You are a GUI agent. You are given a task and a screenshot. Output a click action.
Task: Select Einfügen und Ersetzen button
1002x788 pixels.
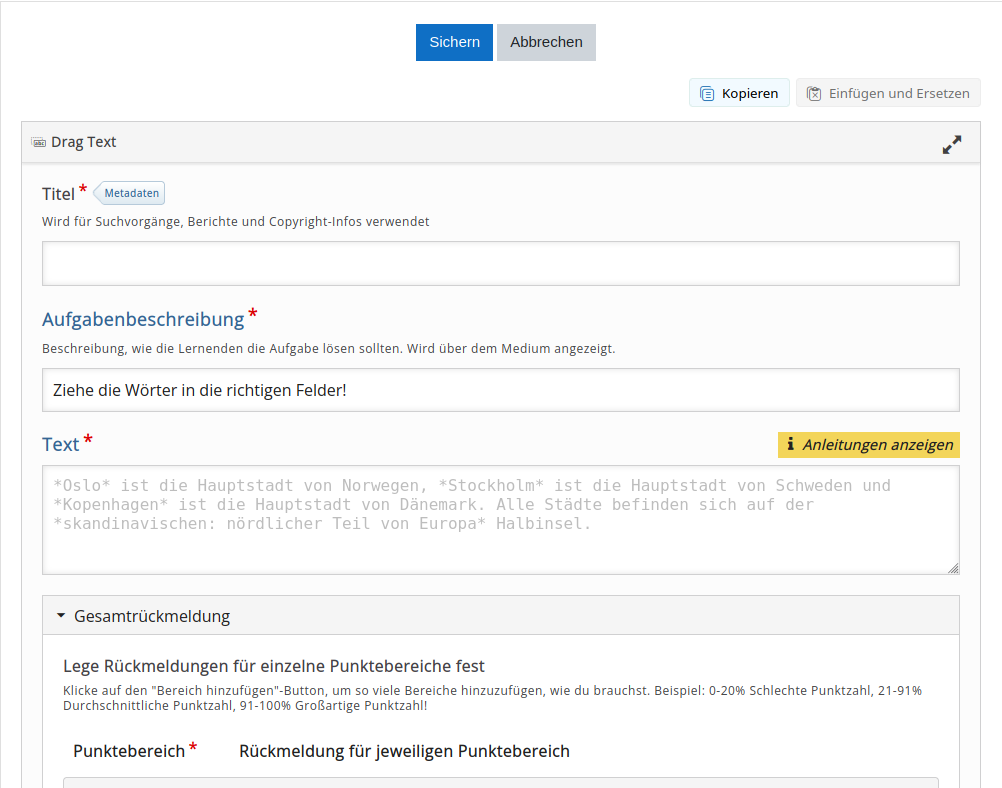pyautogui.click(x=888, y=93)
